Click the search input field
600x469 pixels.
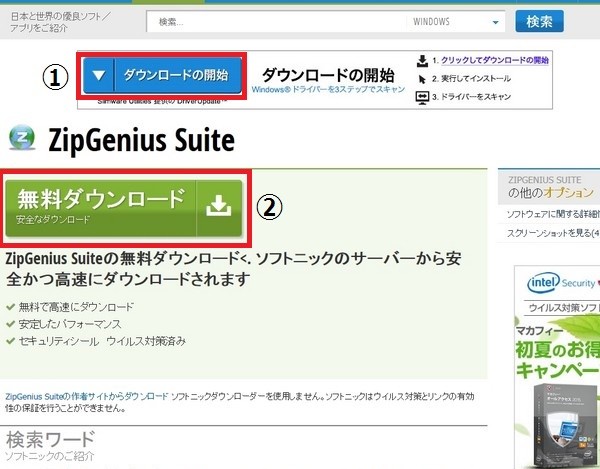point(277,21)
